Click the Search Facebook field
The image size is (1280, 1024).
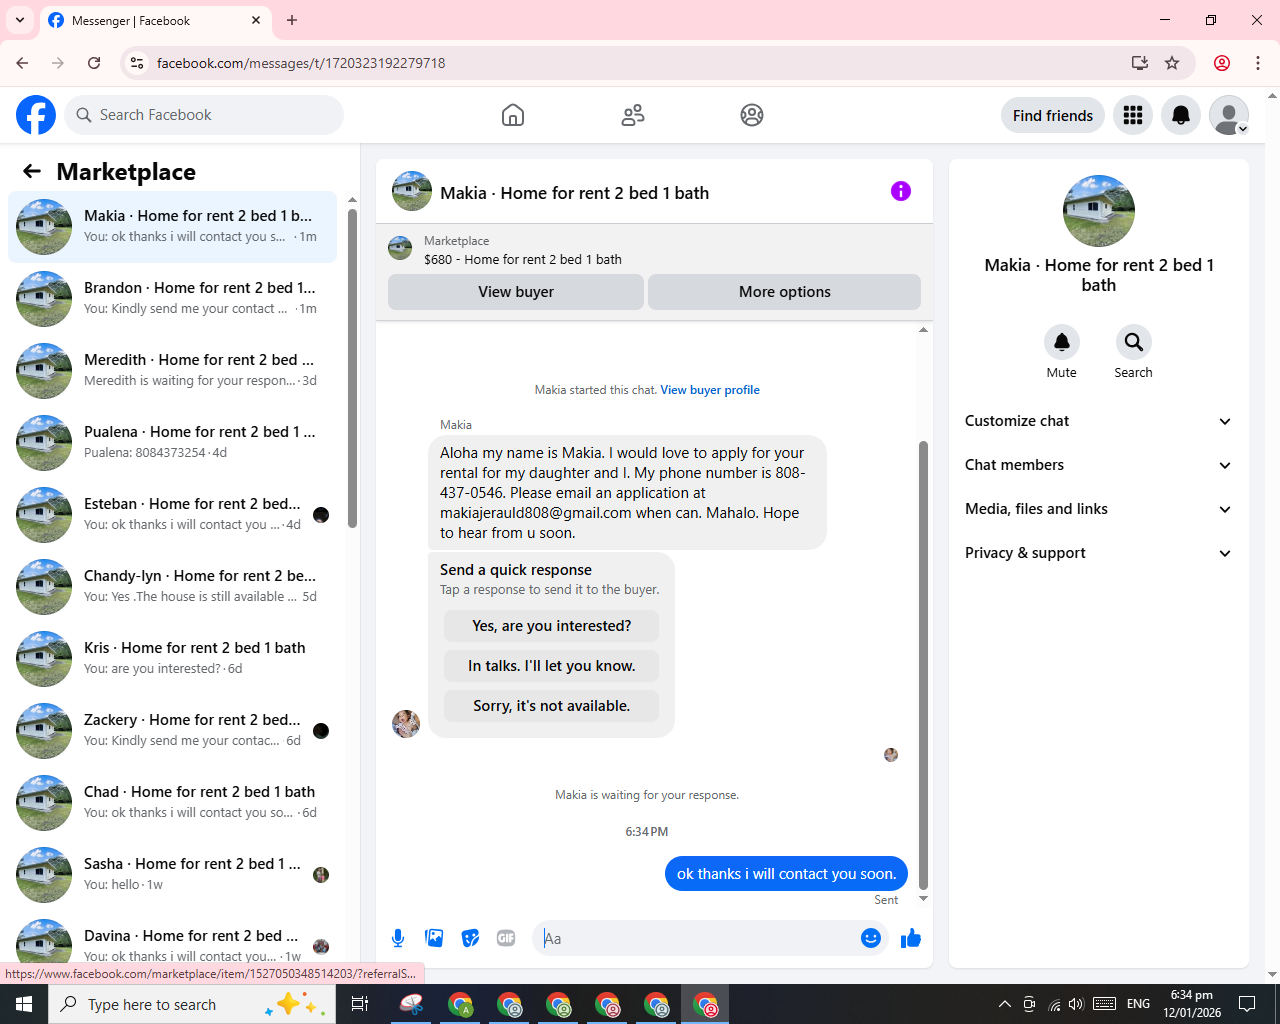[x=204, y=115]
